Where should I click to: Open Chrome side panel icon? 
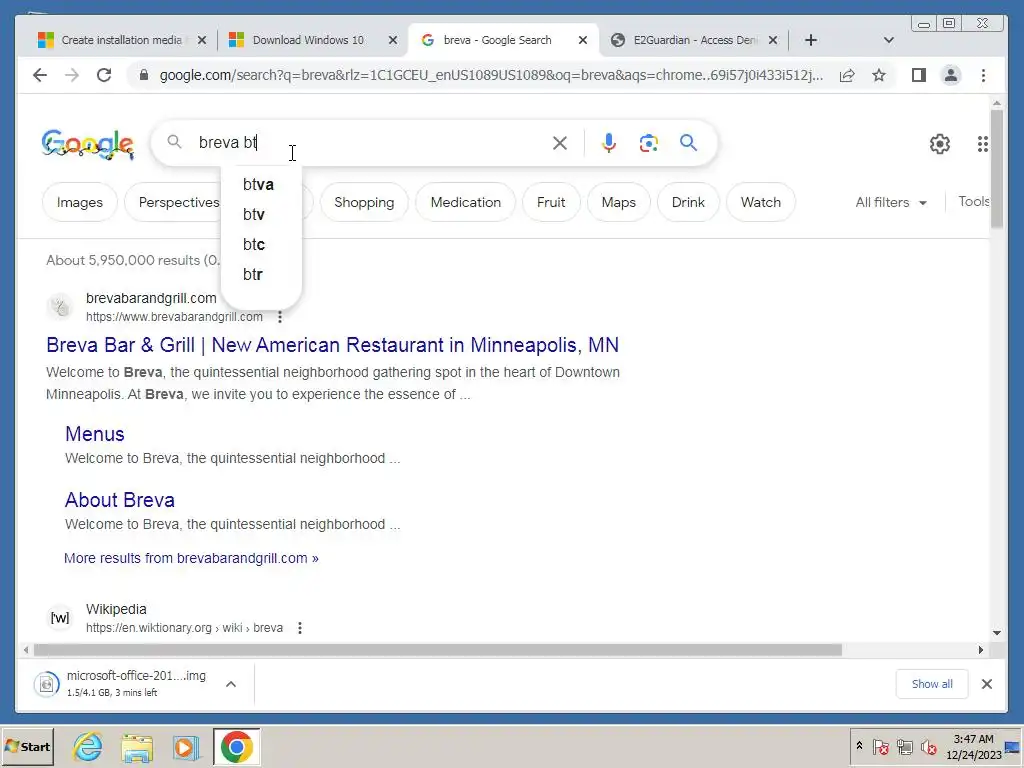pos(919,75)
